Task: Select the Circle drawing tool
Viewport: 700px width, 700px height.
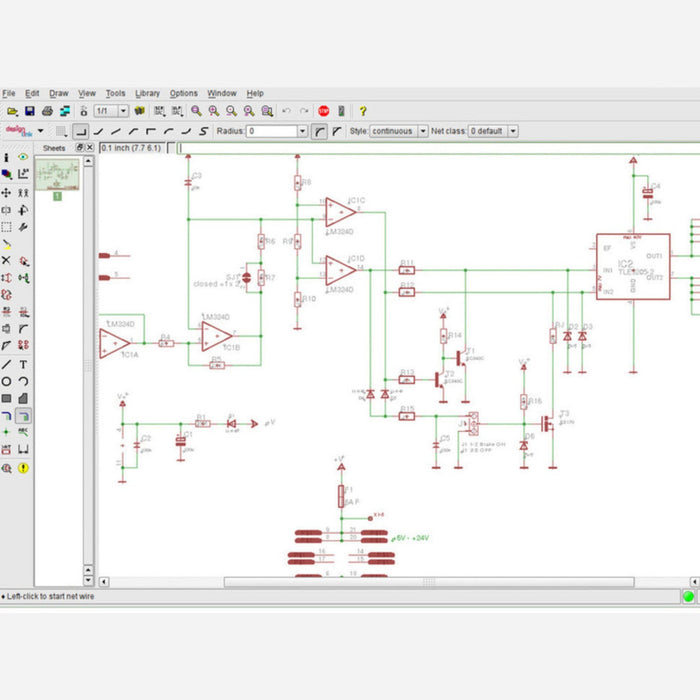Action: click(x=6, y=382)
